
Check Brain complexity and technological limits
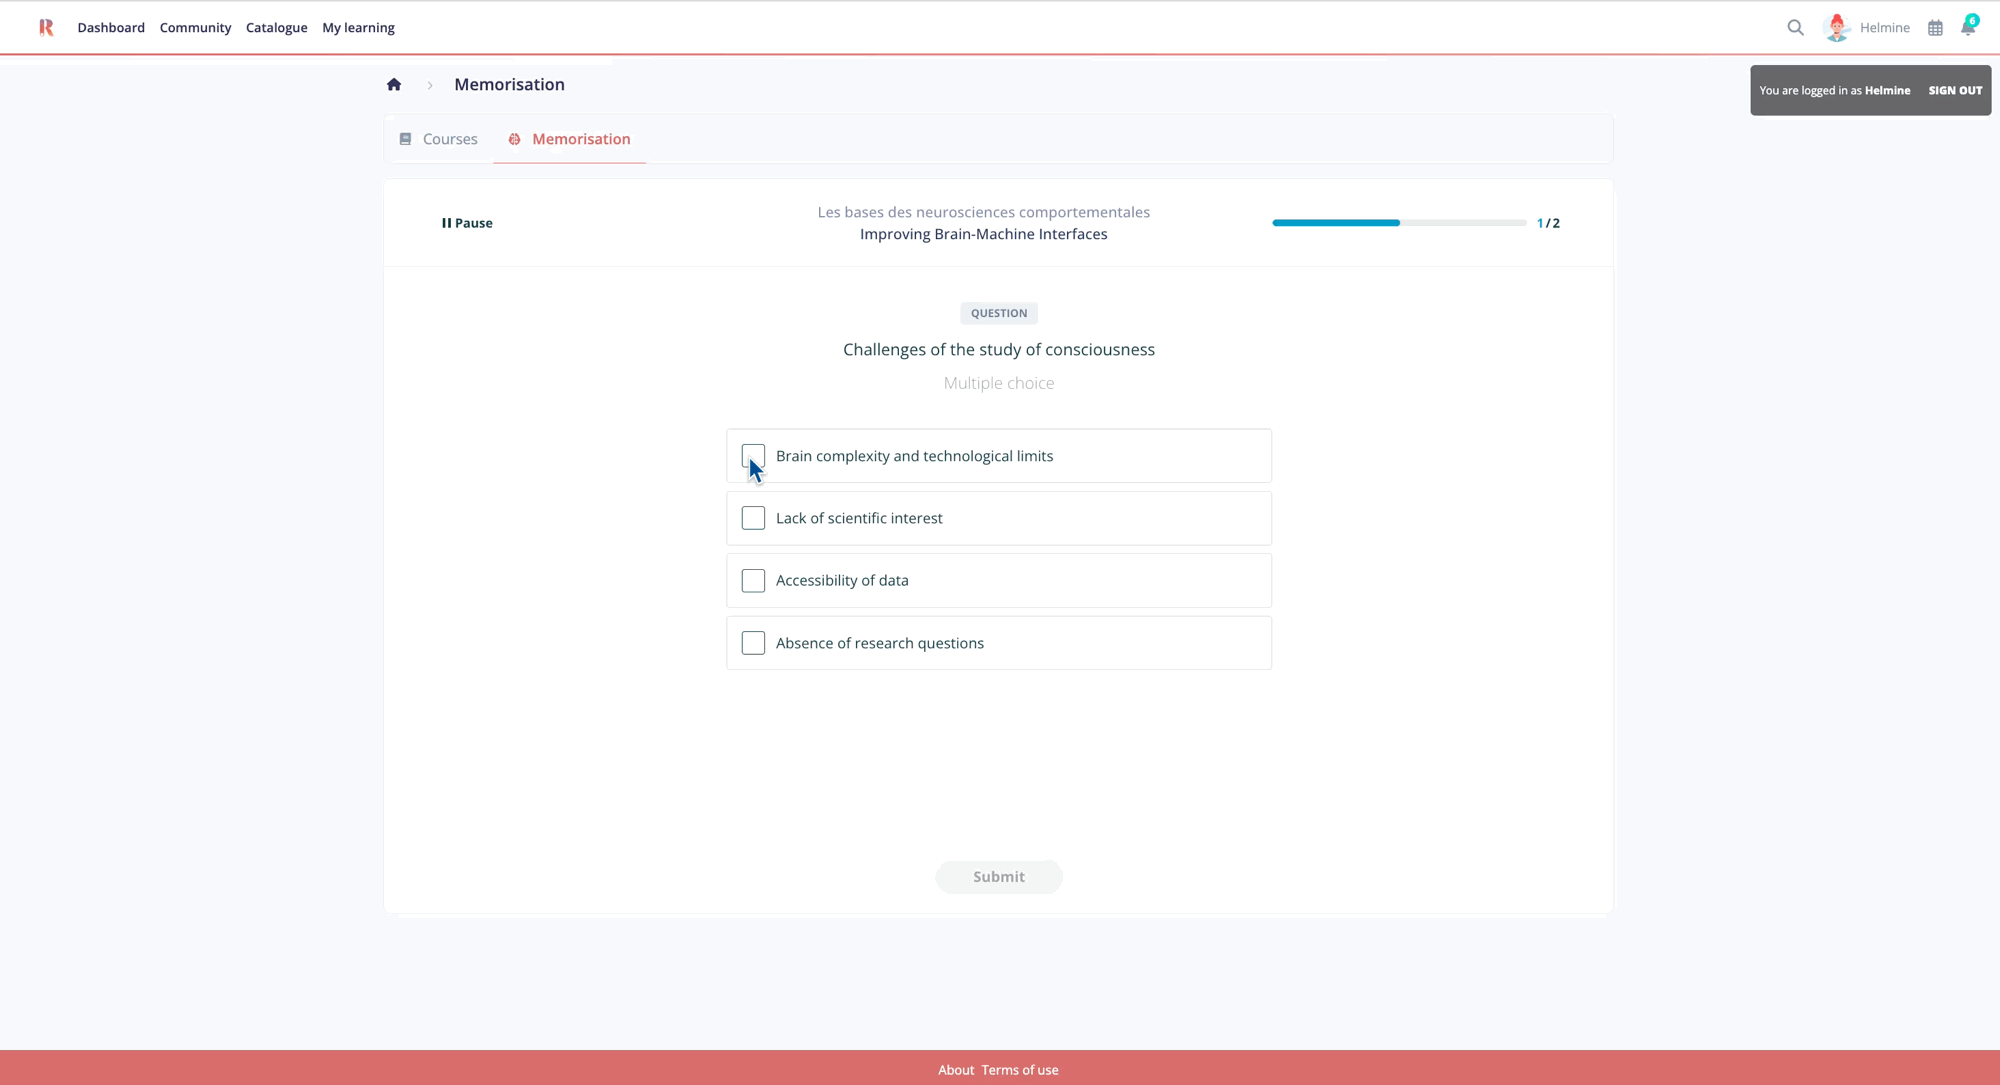pyautogui.click(x=753, y=456)
